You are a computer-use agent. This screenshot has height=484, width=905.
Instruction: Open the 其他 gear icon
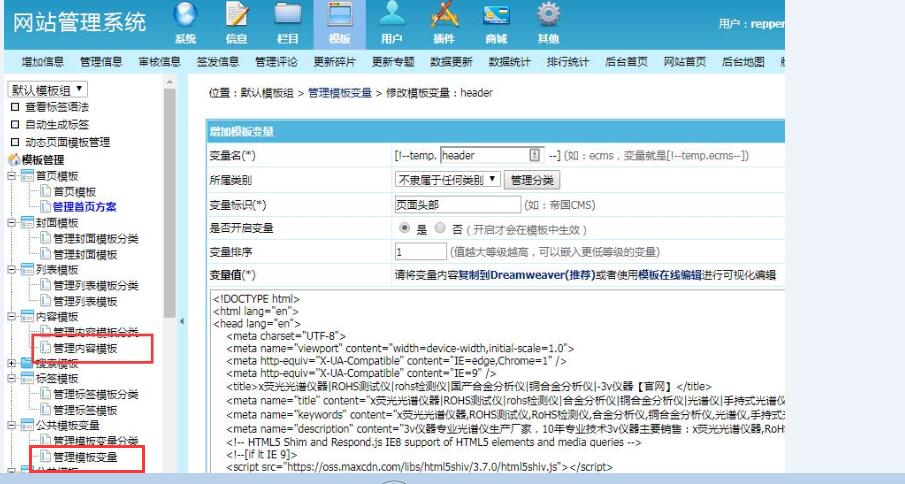pyautogui.click(x=548, y=15)
